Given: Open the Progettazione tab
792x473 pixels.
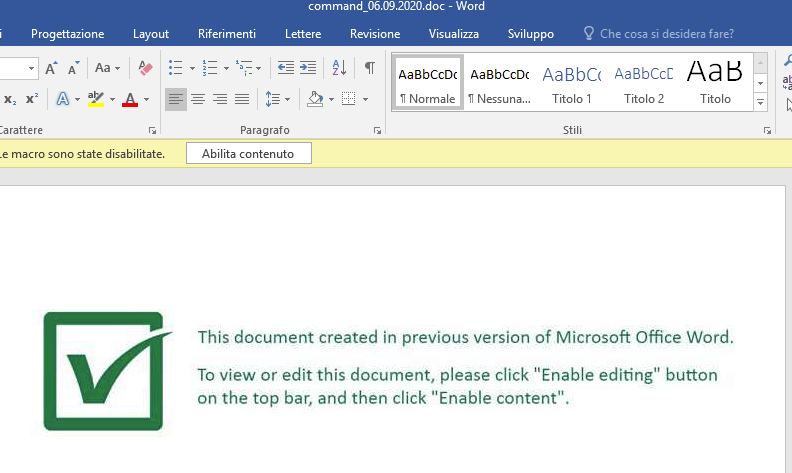Looking at the screenshot, I should [x=68, y=34].
